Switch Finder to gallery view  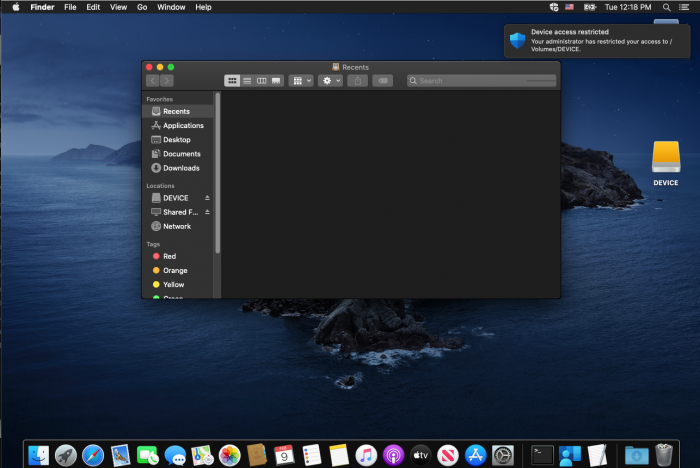click(x=276, y=80)
